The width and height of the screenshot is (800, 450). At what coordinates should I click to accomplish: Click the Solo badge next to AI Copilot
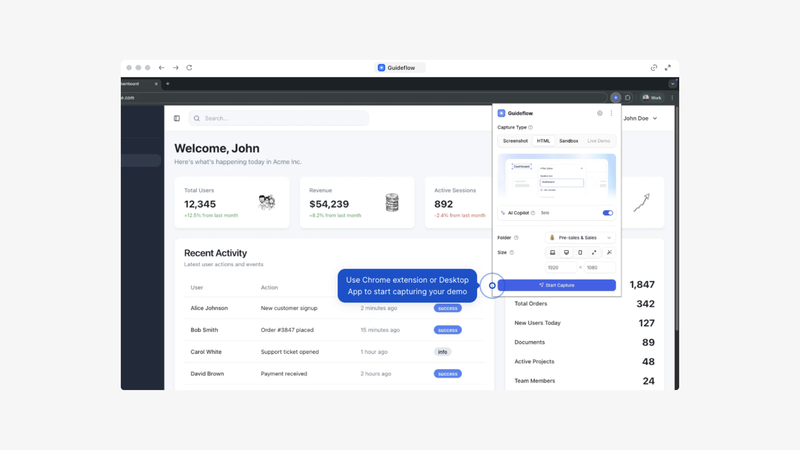[x=545, y=213]
